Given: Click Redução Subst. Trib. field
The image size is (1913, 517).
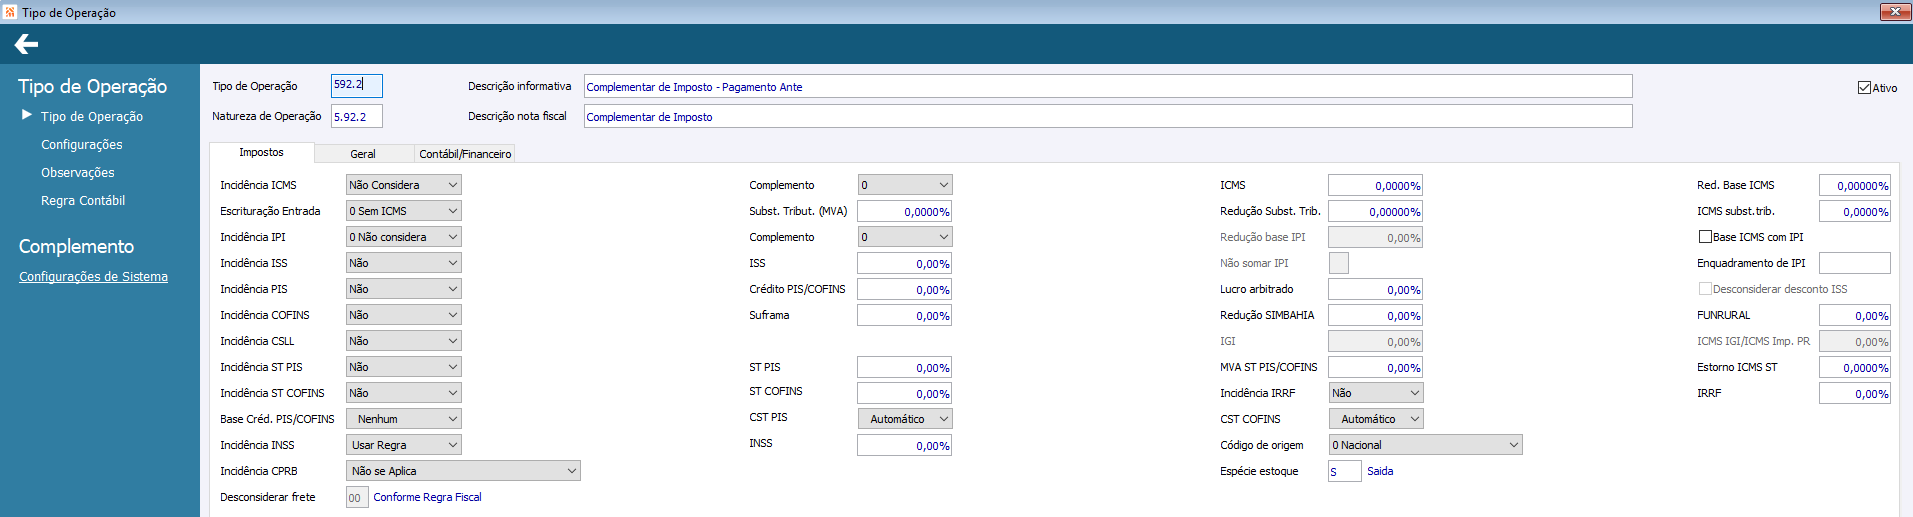Looking at the screenshot, I should pos(1375,211).
